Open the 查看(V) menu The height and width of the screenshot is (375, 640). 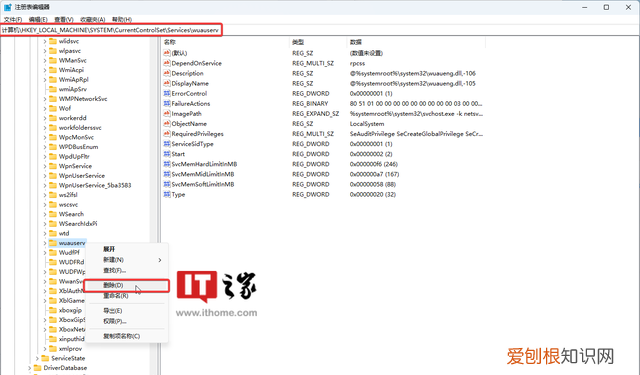[64, 20]
